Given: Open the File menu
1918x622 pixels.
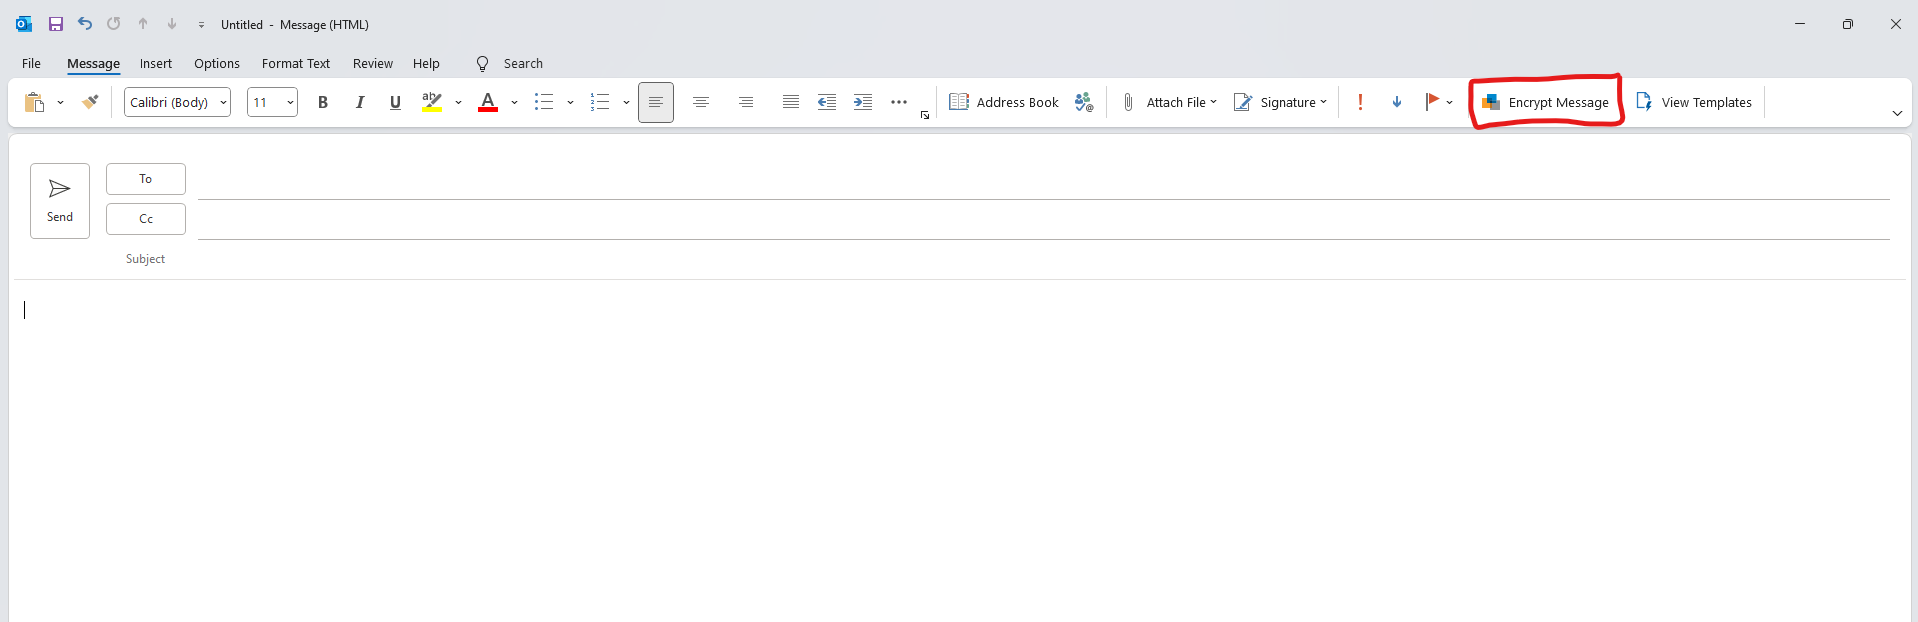Looking at the screenshot, I should [32, 63].
